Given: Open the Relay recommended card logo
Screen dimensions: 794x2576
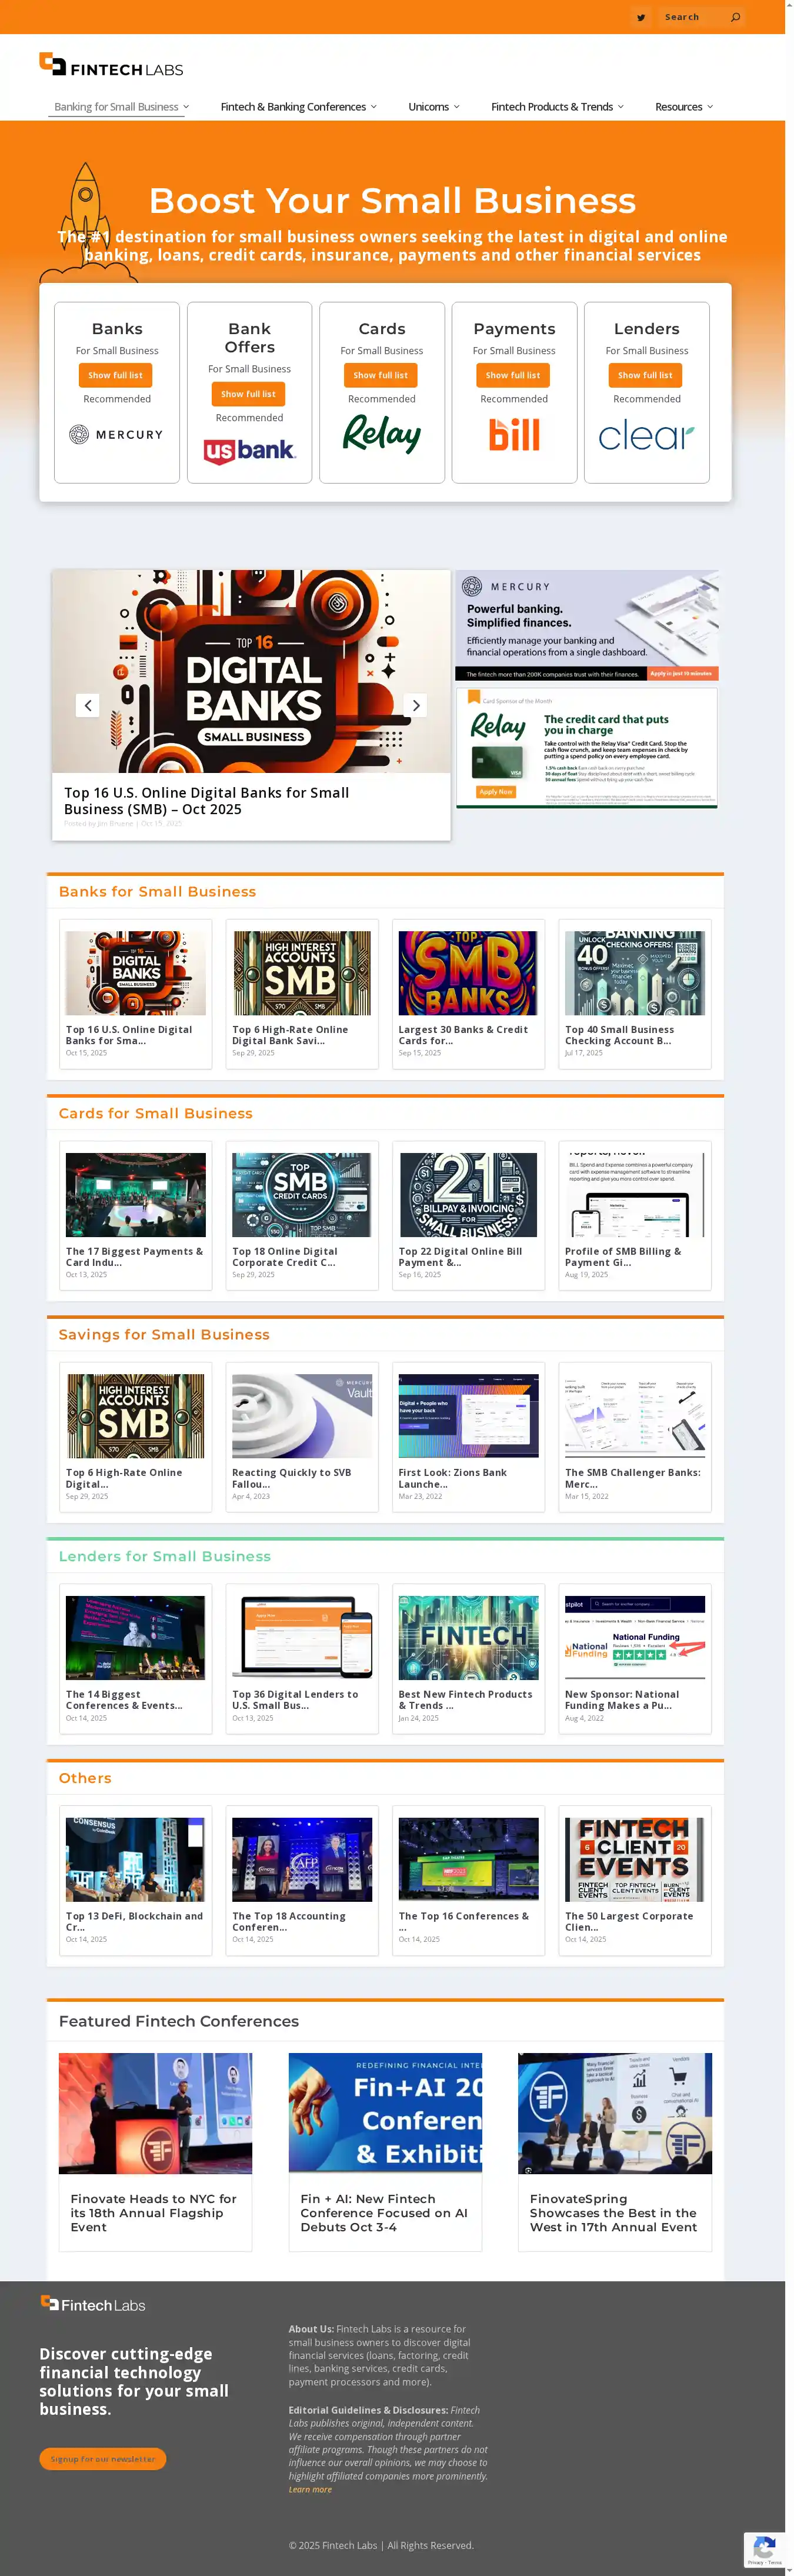Looking at the screenshot, I should (381, 435).
